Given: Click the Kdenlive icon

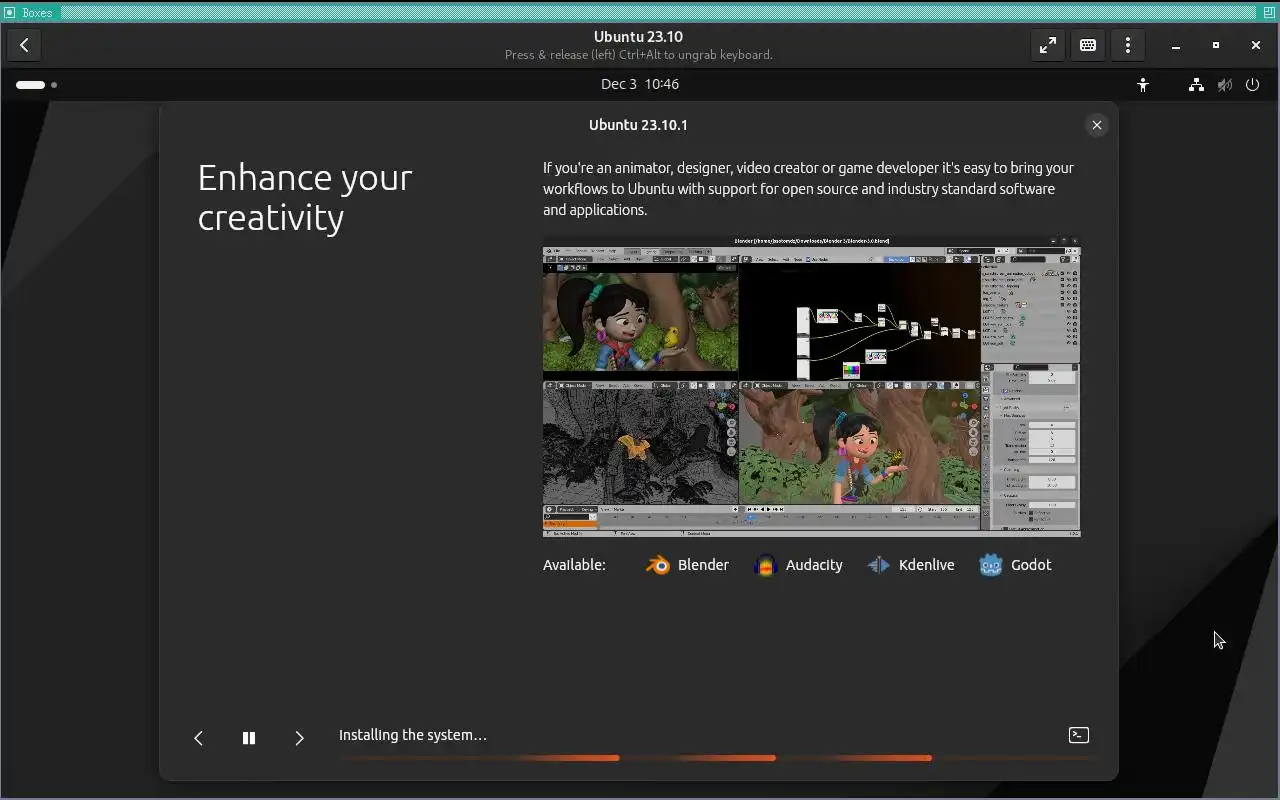Looking at the screenshot, I should coord(878,565).
